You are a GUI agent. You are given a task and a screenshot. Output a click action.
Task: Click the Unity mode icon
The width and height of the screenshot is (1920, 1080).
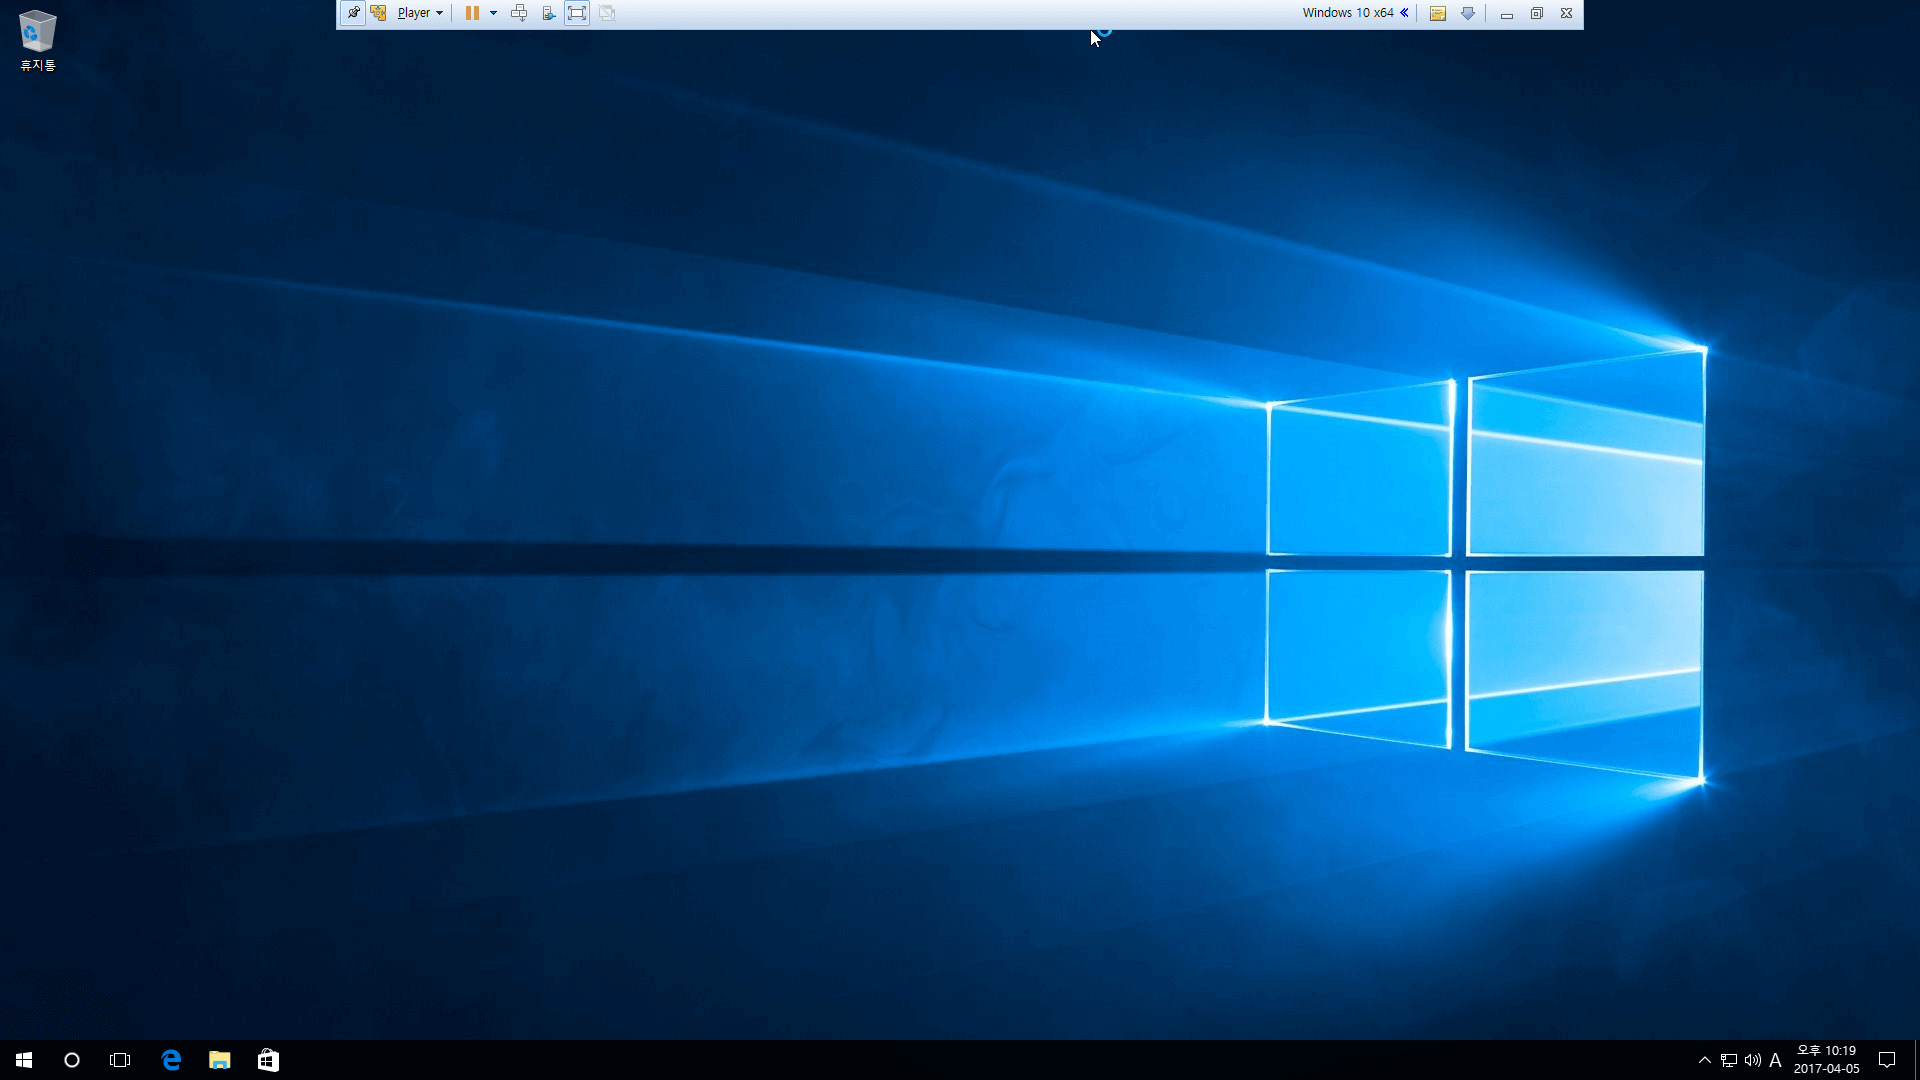[x=607, y=13]
